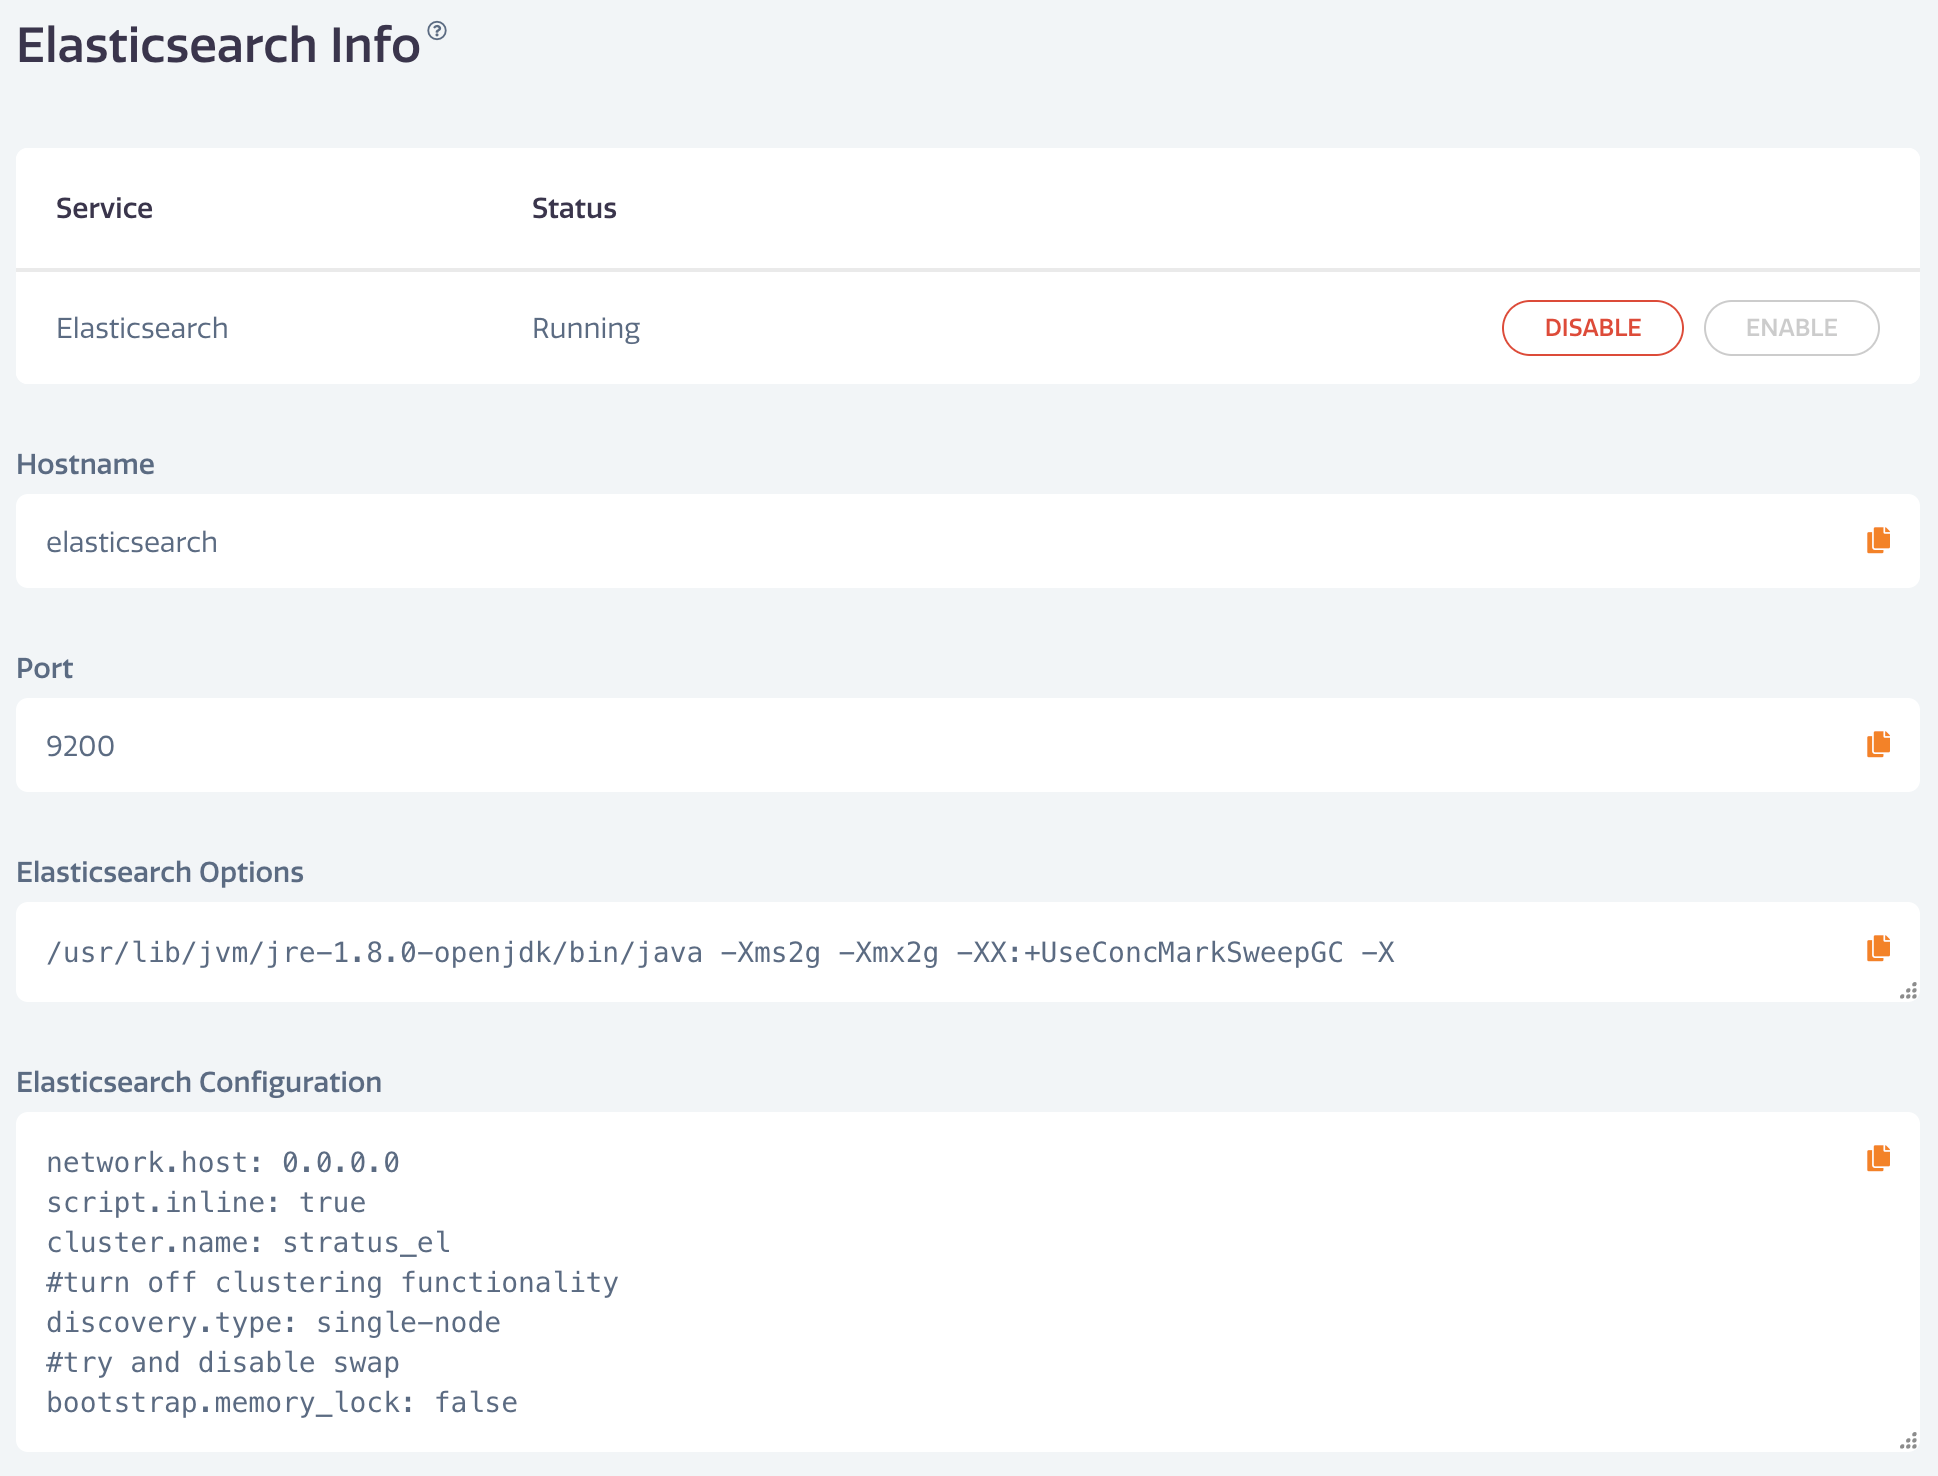The width and height of the screenshot is (1938, 1476).
Task: Click the line 'network.host: 0.0.0.0'
Action: pos(223,1162)
